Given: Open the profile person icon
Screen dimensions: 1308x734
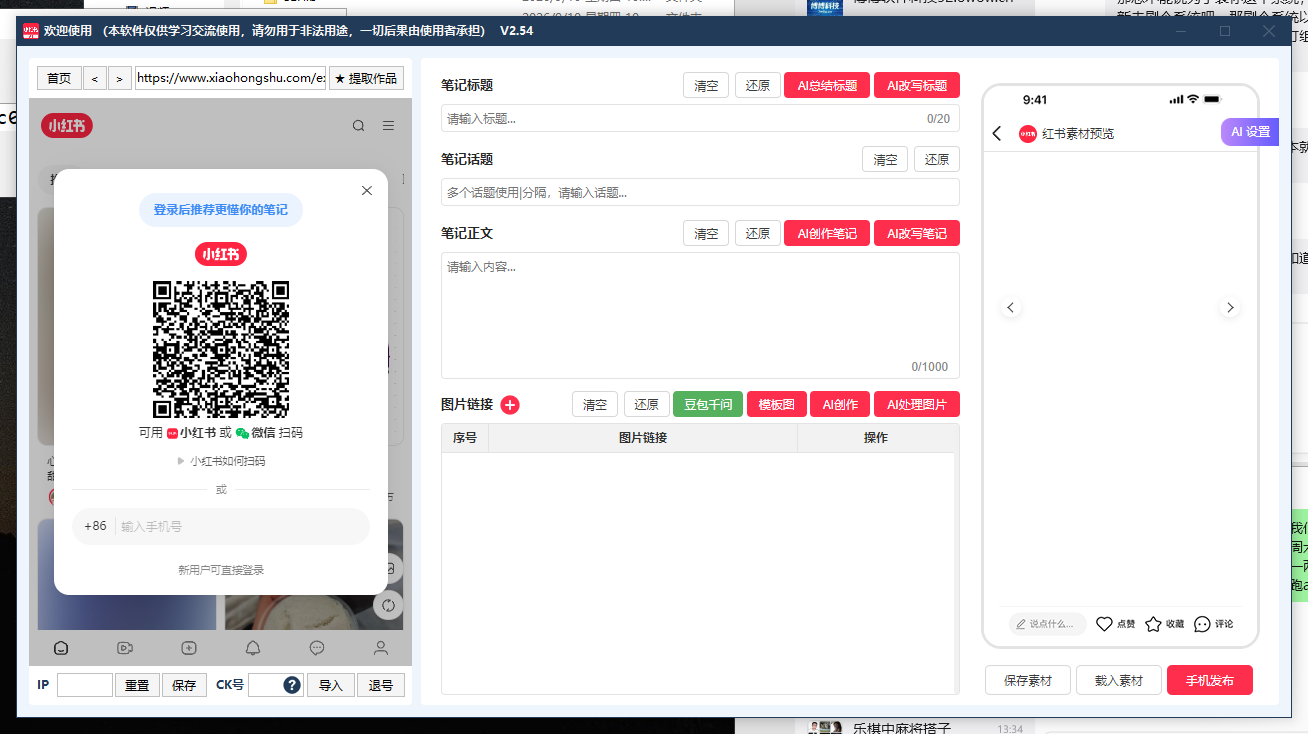Looking at the screenshot, I should click(x=381, y=648).
